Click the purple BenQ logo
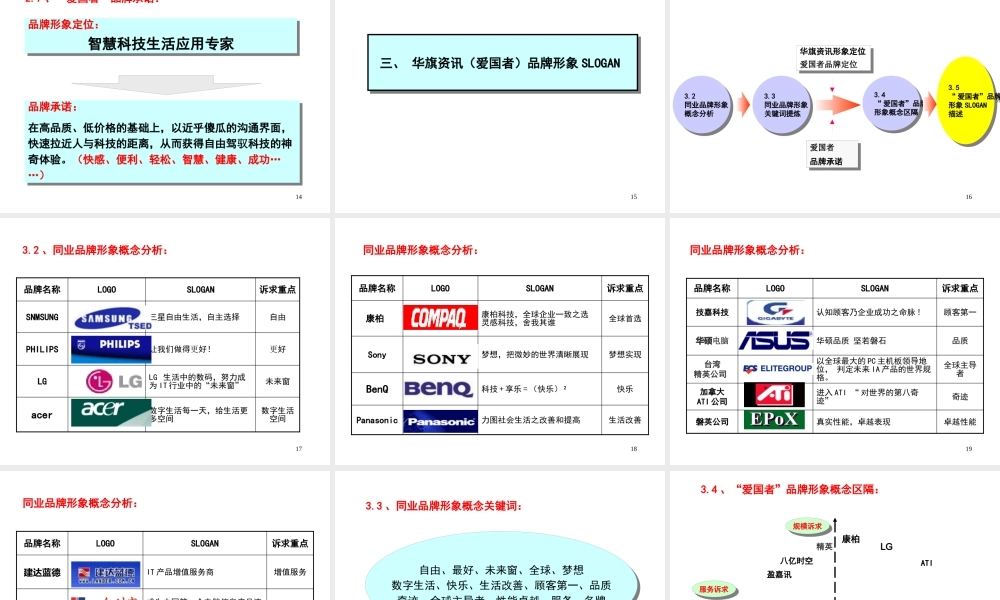 [x=439, y=388]
